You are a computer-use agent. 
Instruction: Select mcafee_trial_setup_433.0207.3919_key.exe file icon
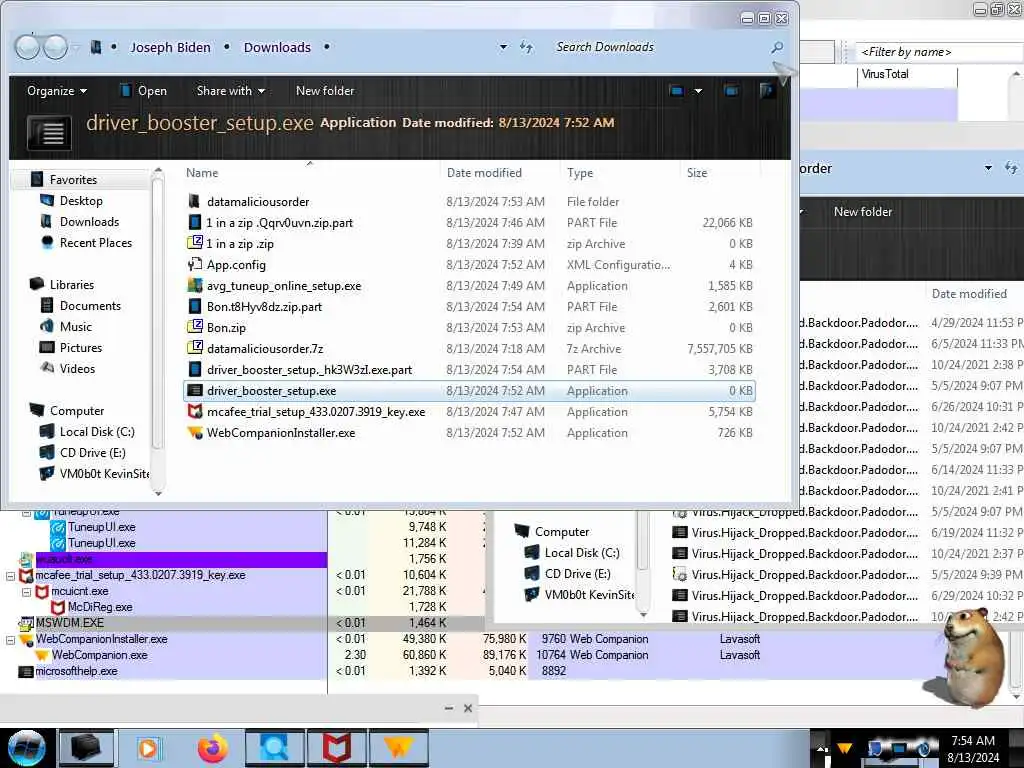coord(195,411)
